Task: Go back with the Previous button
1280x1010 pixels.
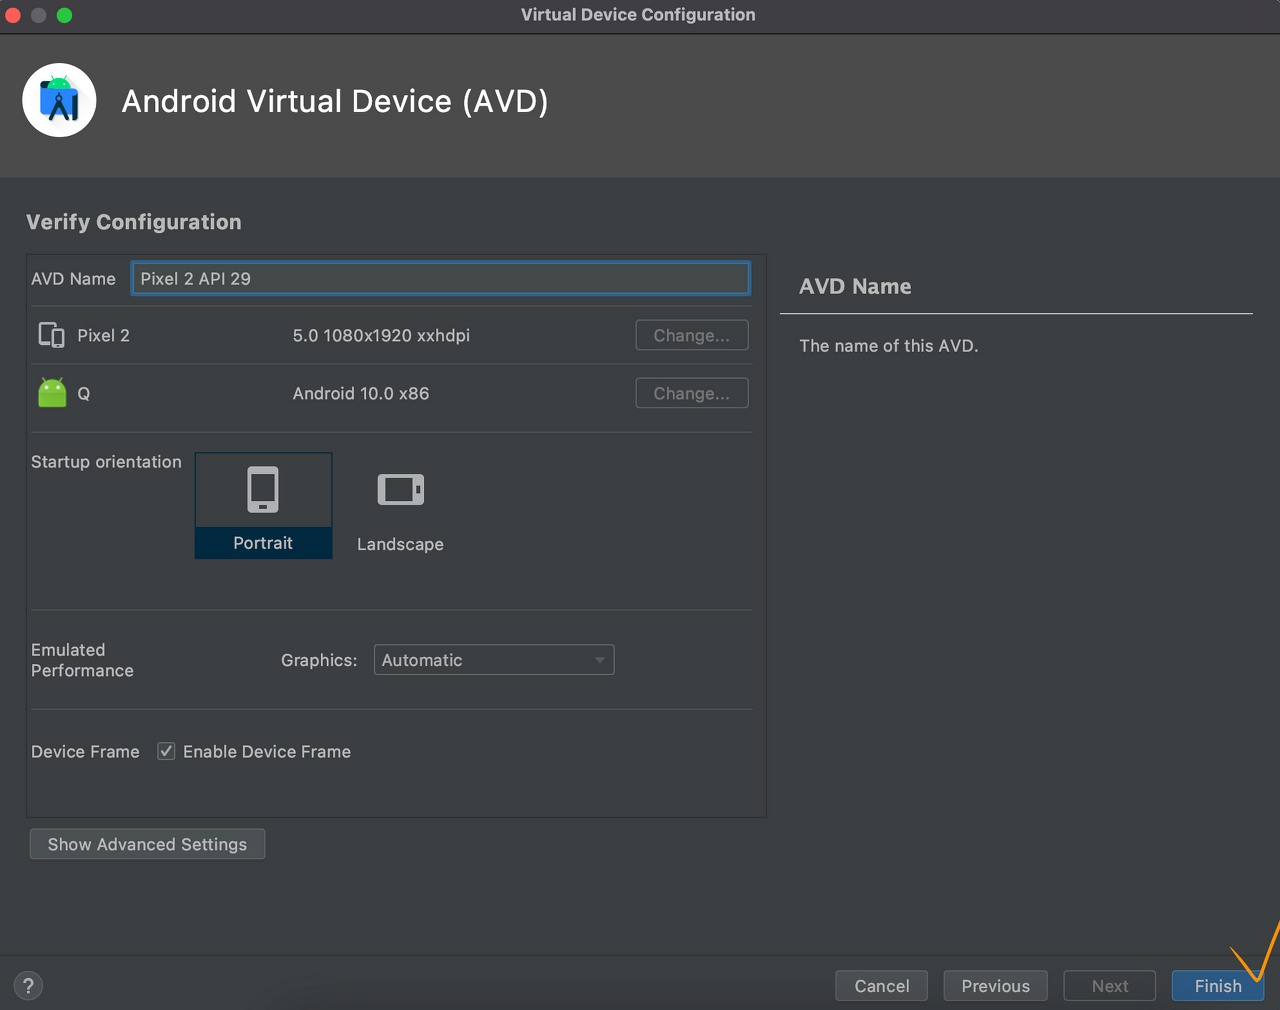Action: click(x=995, y=986)
